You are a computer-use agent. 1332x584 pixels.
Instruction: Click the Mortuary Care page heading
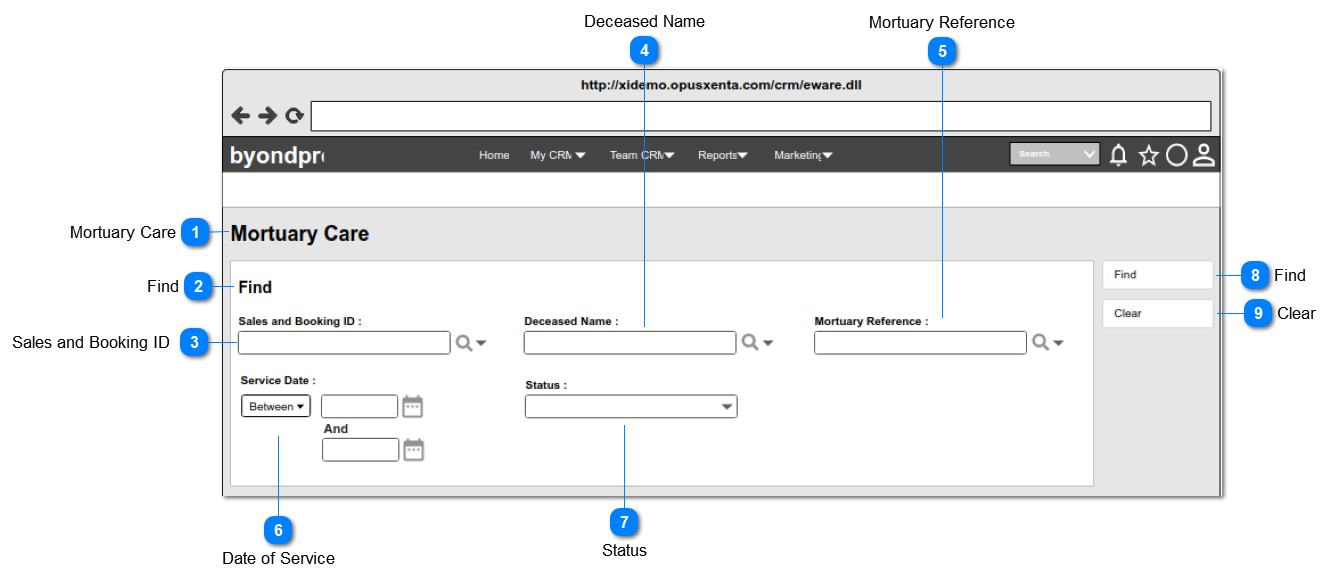[300, 234]
